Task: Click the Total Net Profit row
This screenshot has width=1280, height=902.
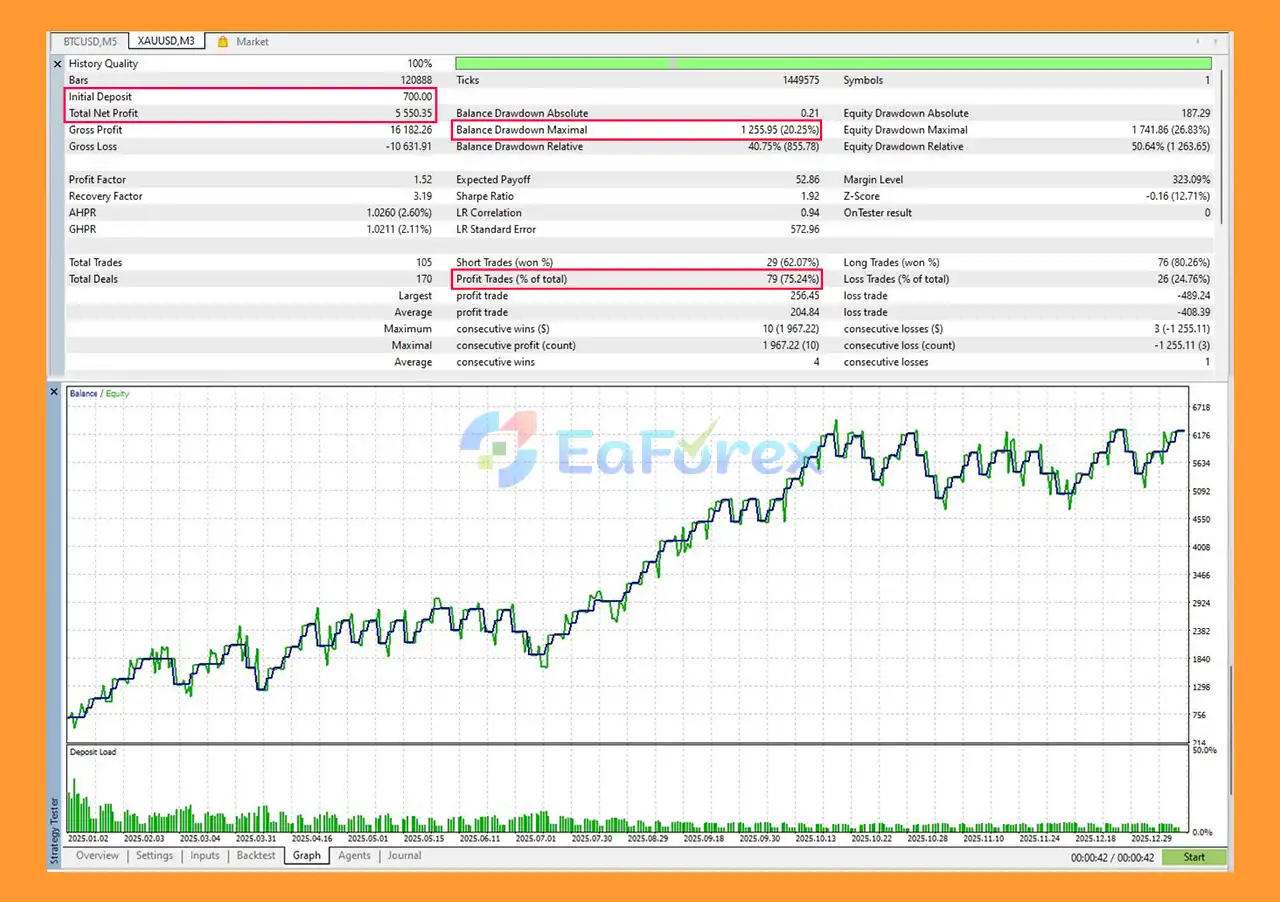Action: point(250,114)
